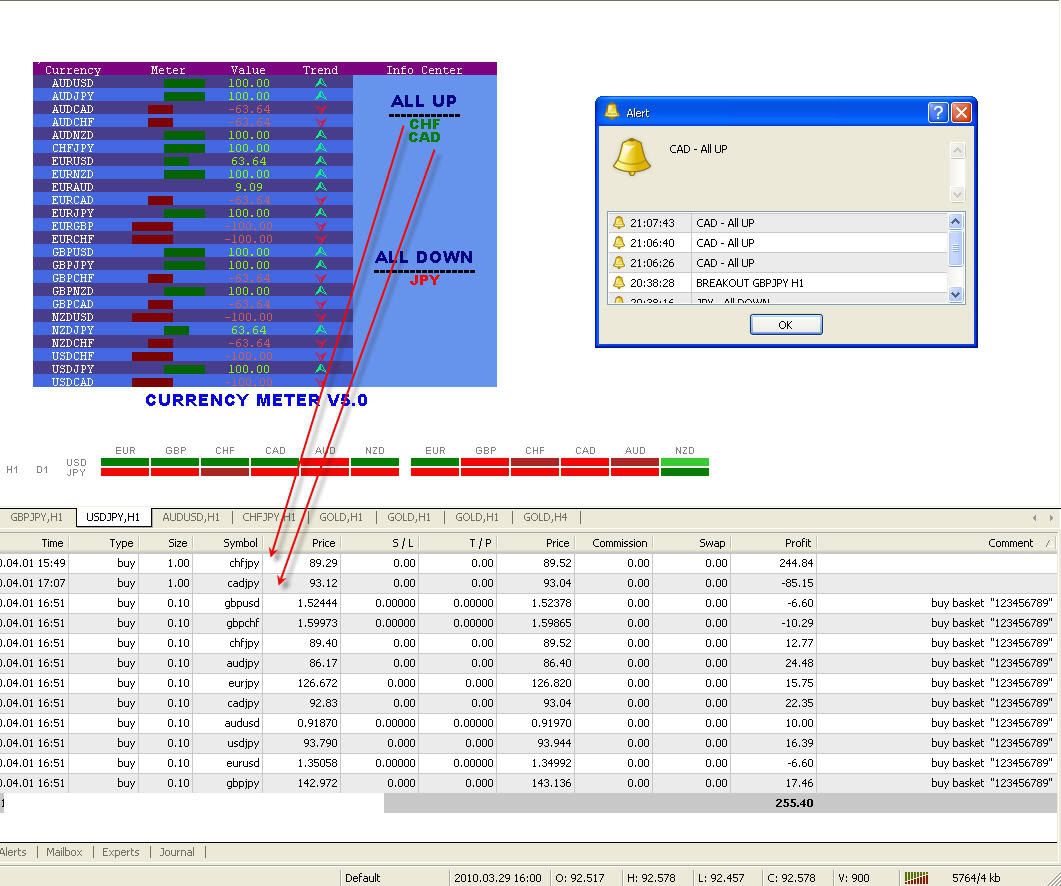Click chart tabs scroll-right arrow
The width and height of the screenshot is (1061, 886).
click(x=1051, y=518)
